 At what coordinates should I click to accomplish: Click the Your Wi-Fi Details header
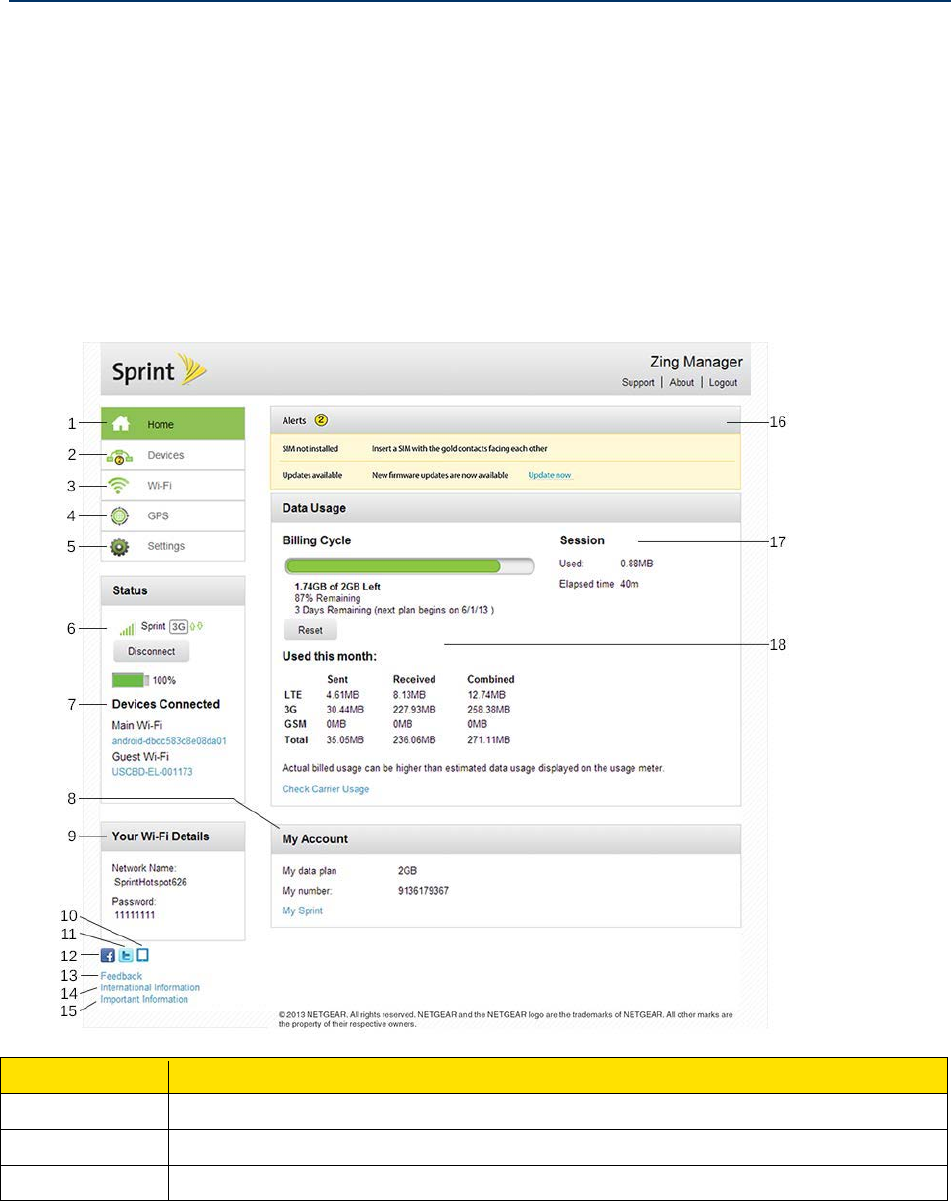tap(172, 836)
